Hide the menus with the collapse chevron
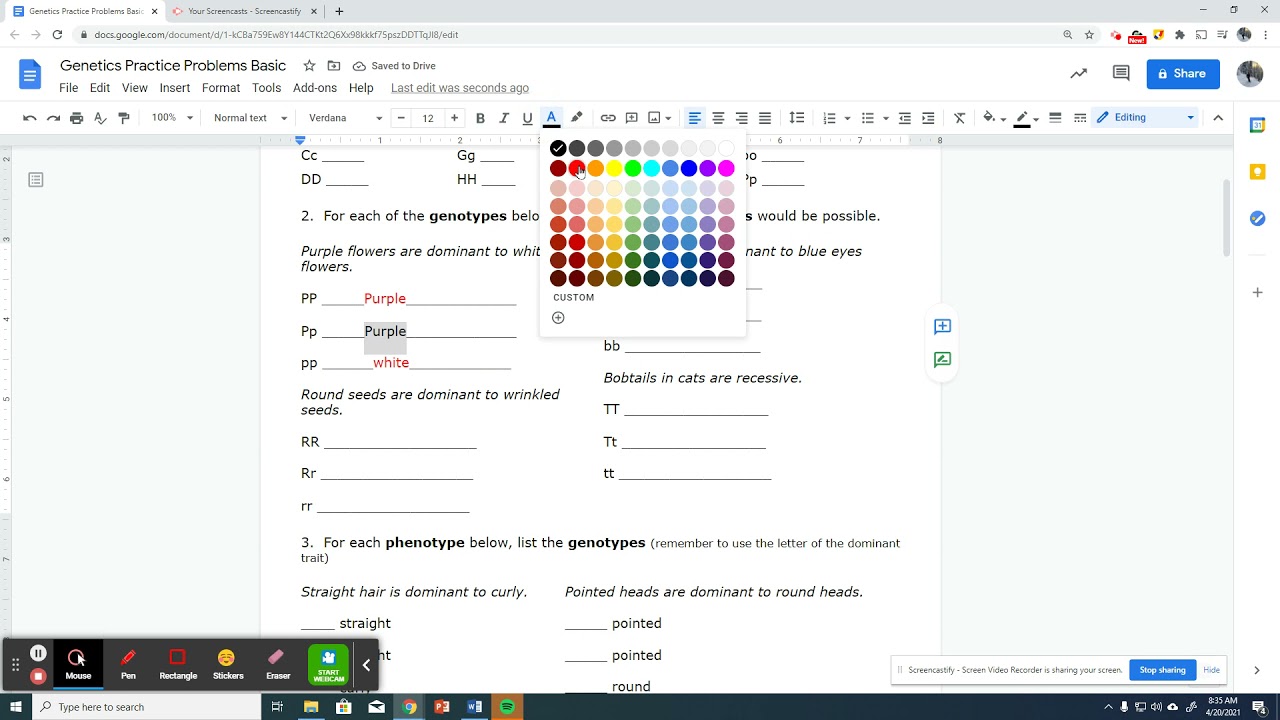Image resolution: width=1280 pixels, height=720 pixels. 1218,118
